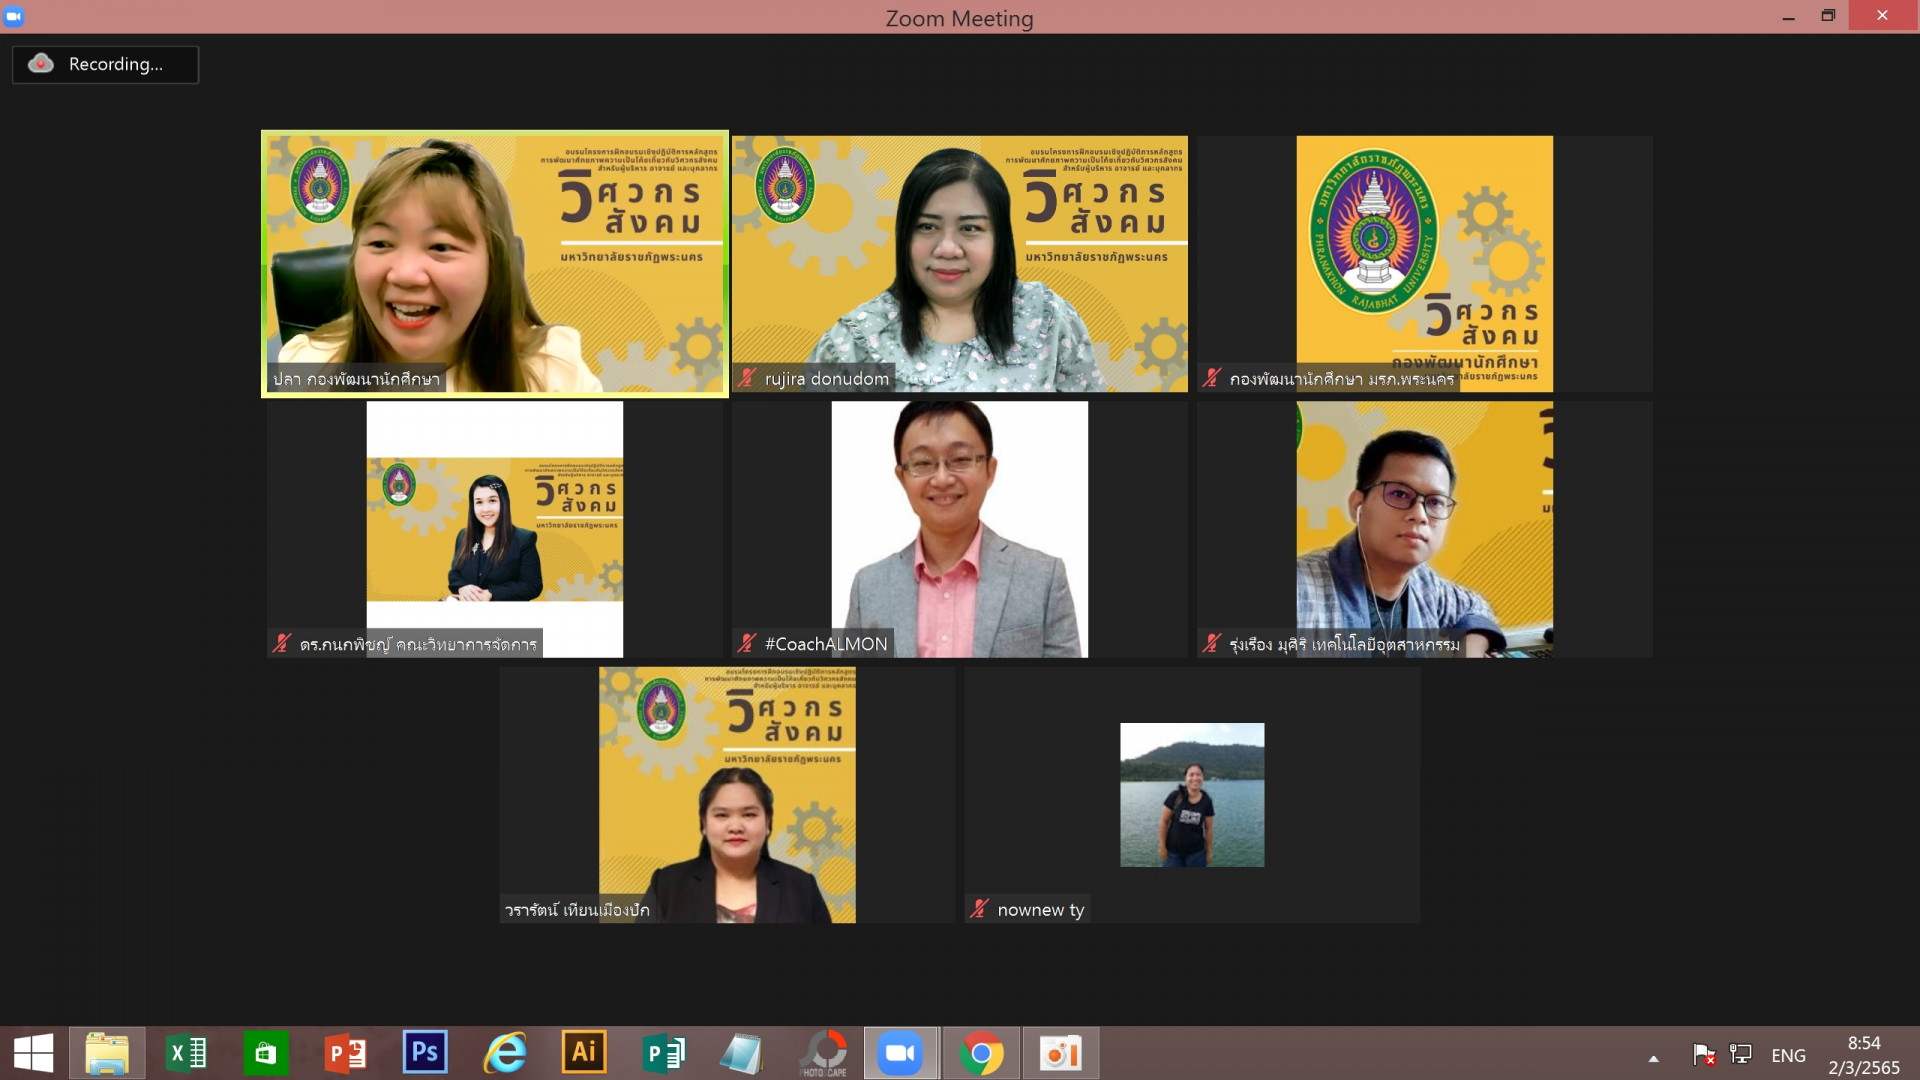Launch PowerPoint from the taskbar
Image resolution: width=1920 pixels, height=1080 pixels.
click(345, 1053)
